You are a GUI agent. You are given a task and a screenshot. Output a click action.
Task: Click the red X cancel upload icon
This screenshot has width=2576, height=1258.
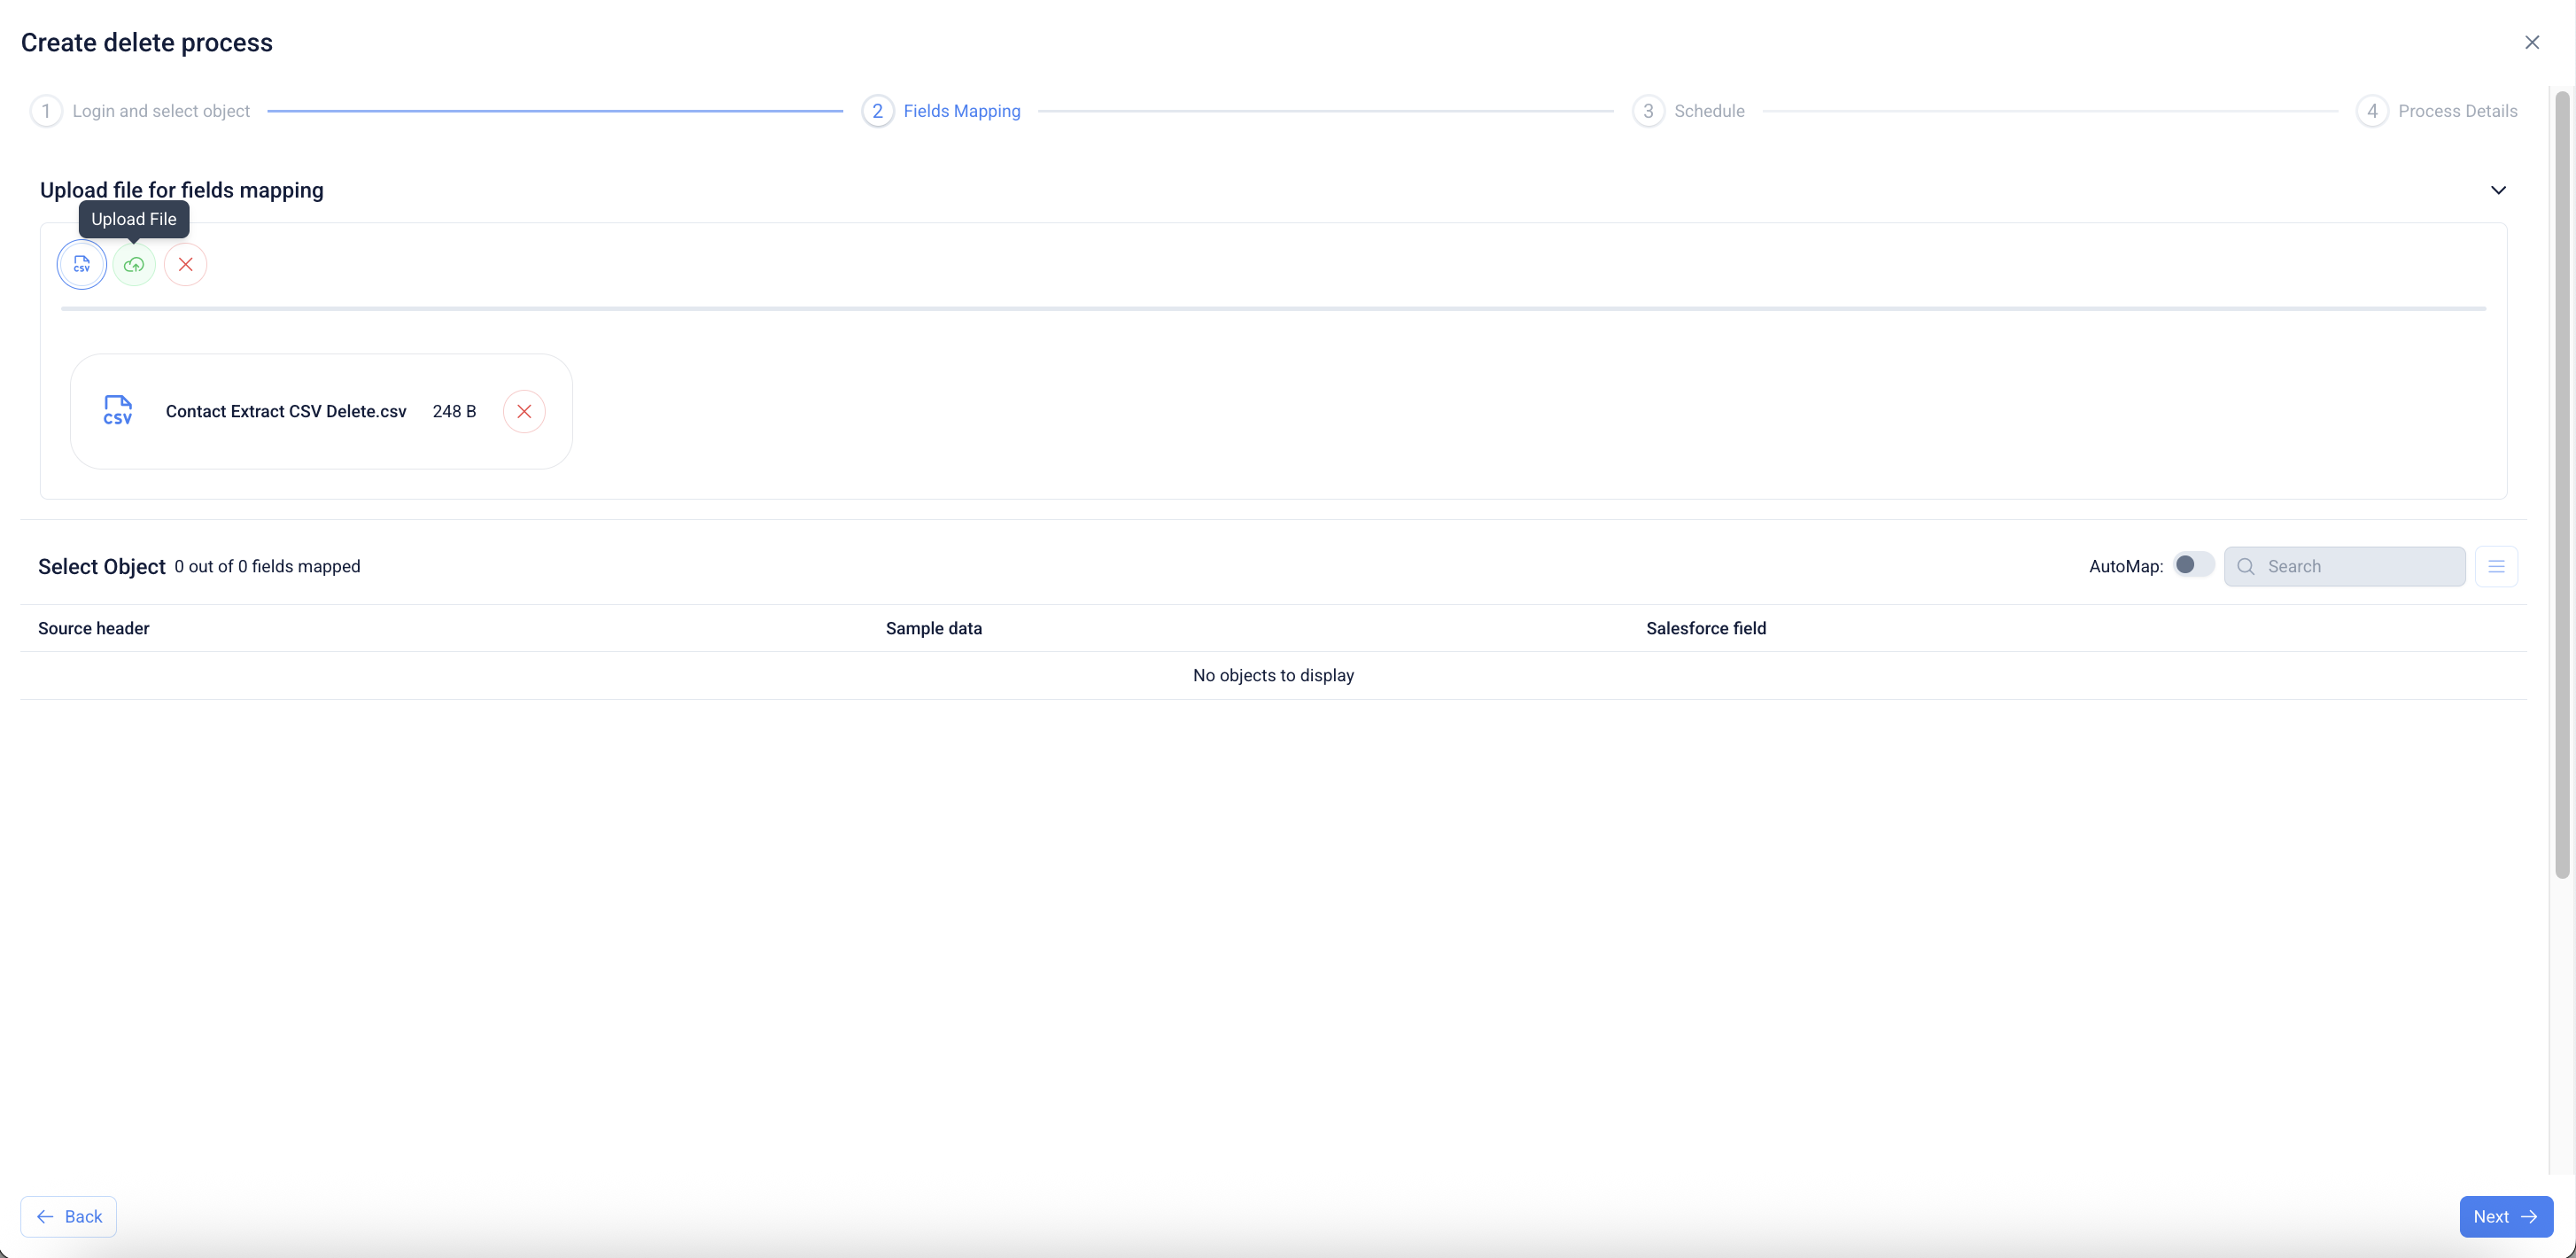[186, 265]
